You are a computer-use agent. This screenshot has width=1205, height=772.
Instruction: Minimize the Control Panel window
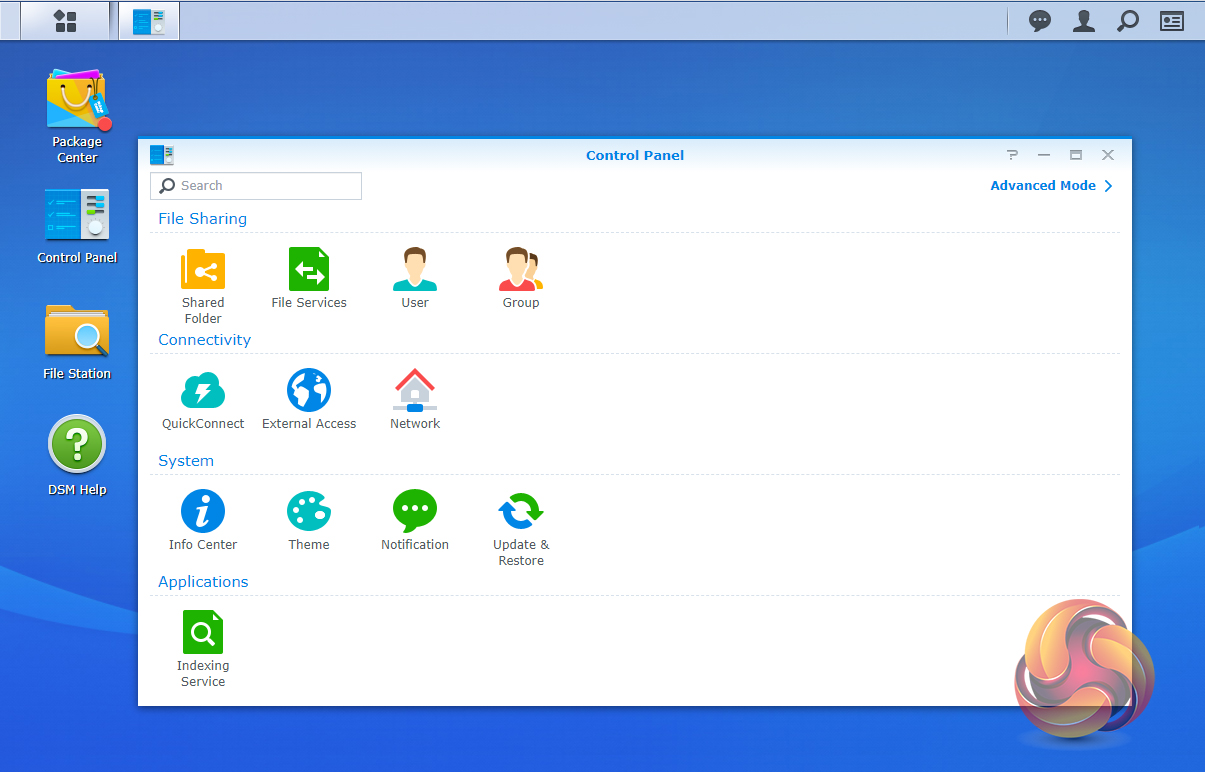click(1044, 155)
